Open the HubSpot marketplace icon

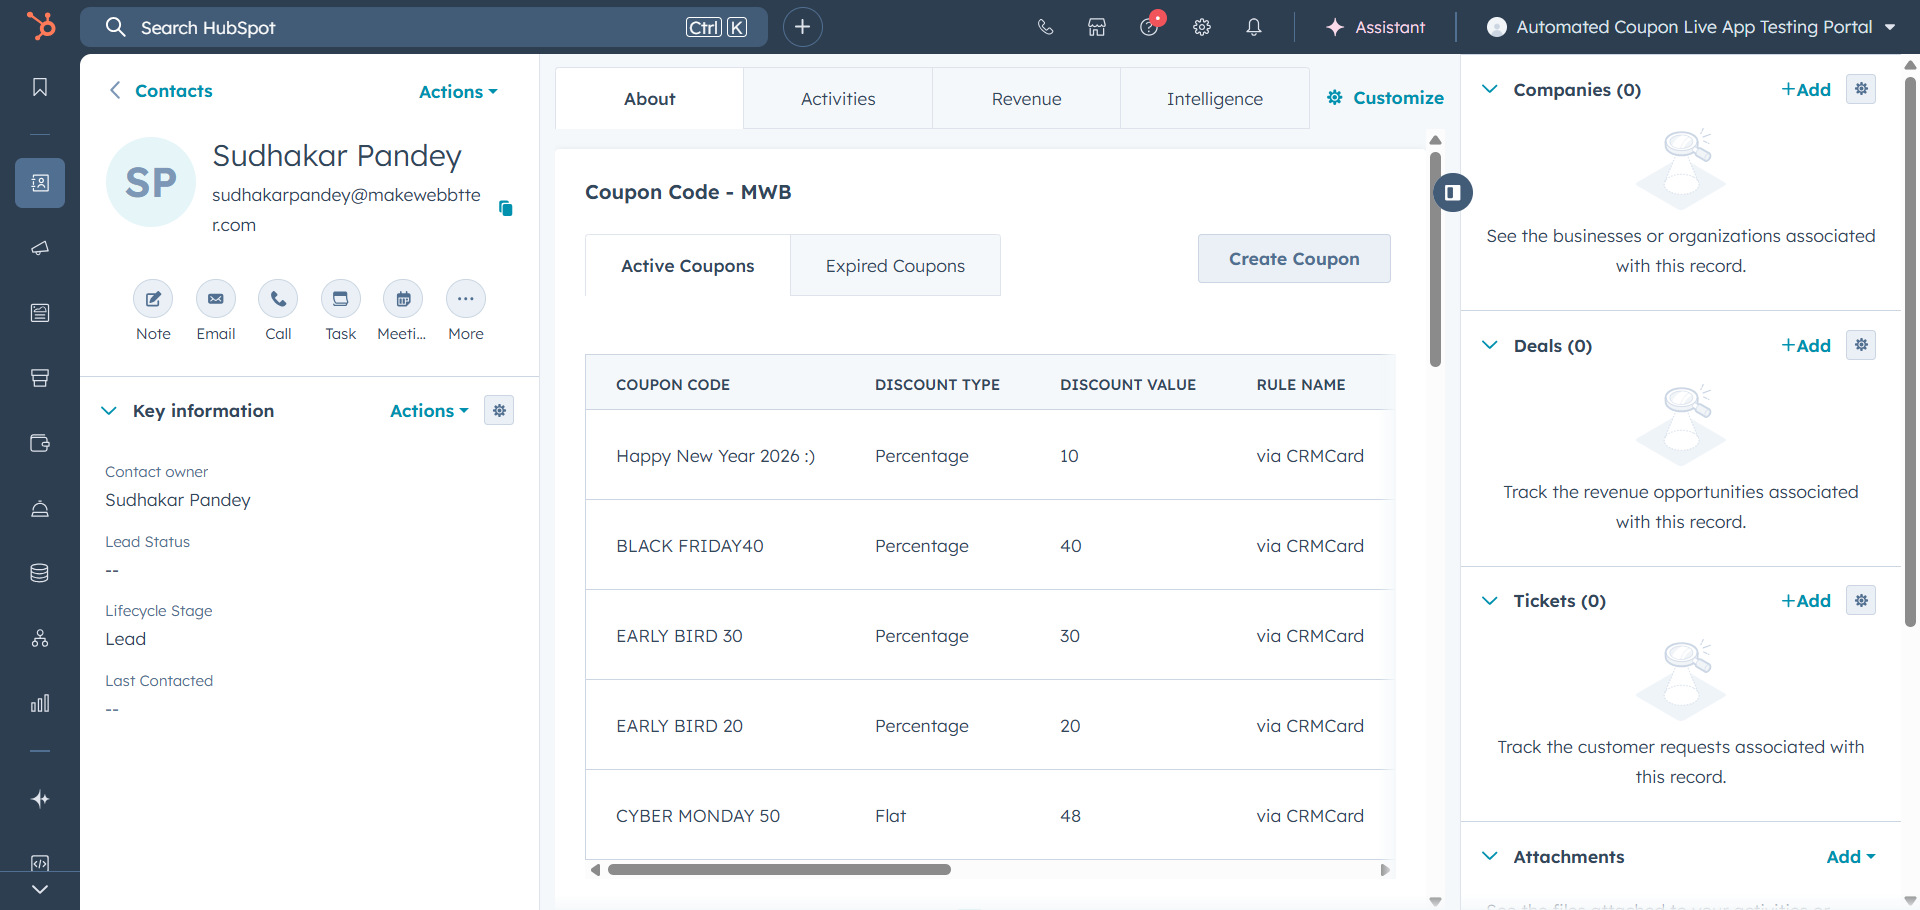point(1097,27)
